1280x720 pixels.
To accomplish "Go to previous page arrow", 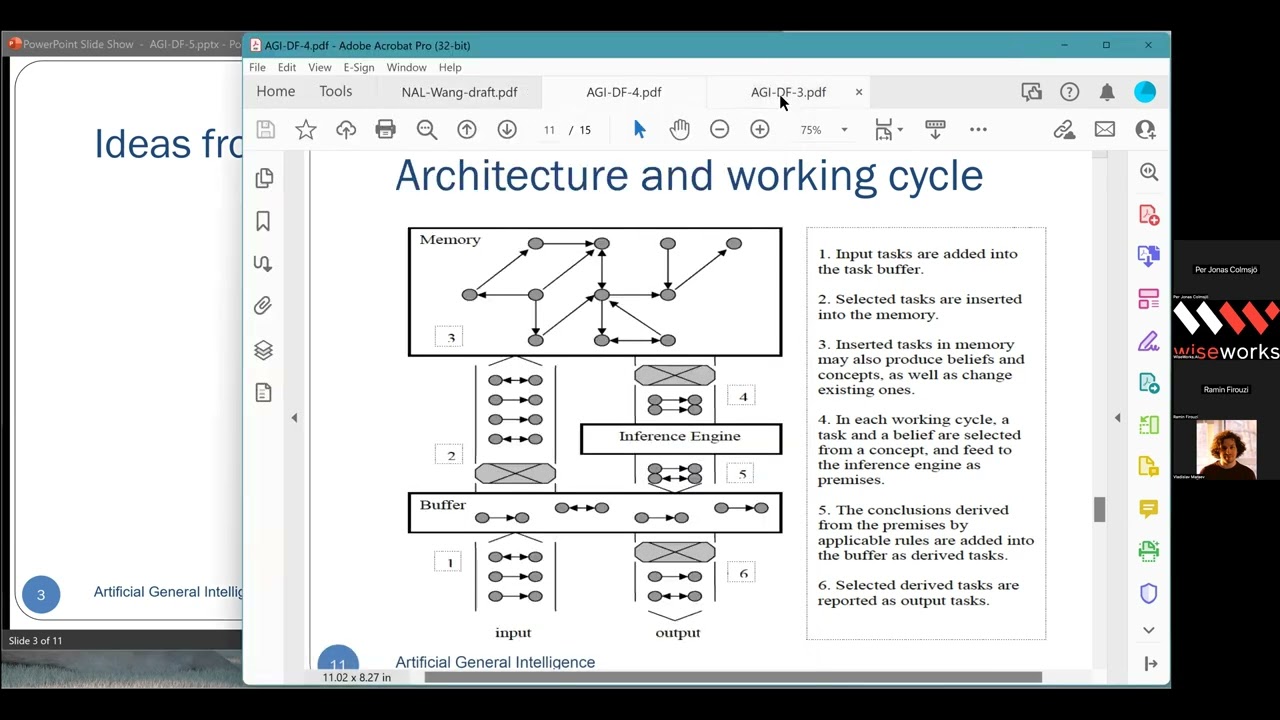I will 467,129.
